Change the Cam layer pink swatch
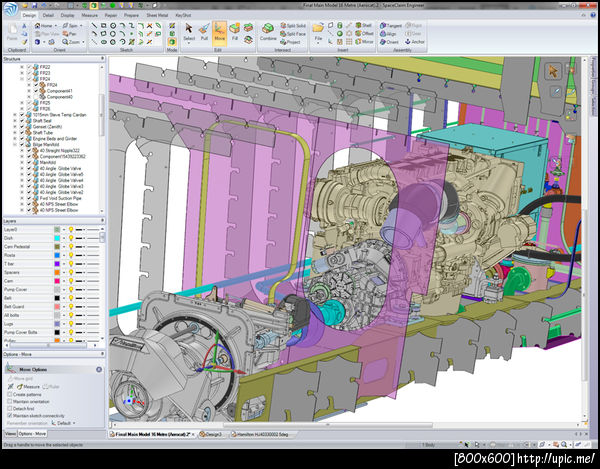600x469 pixels. click(57, 281)
